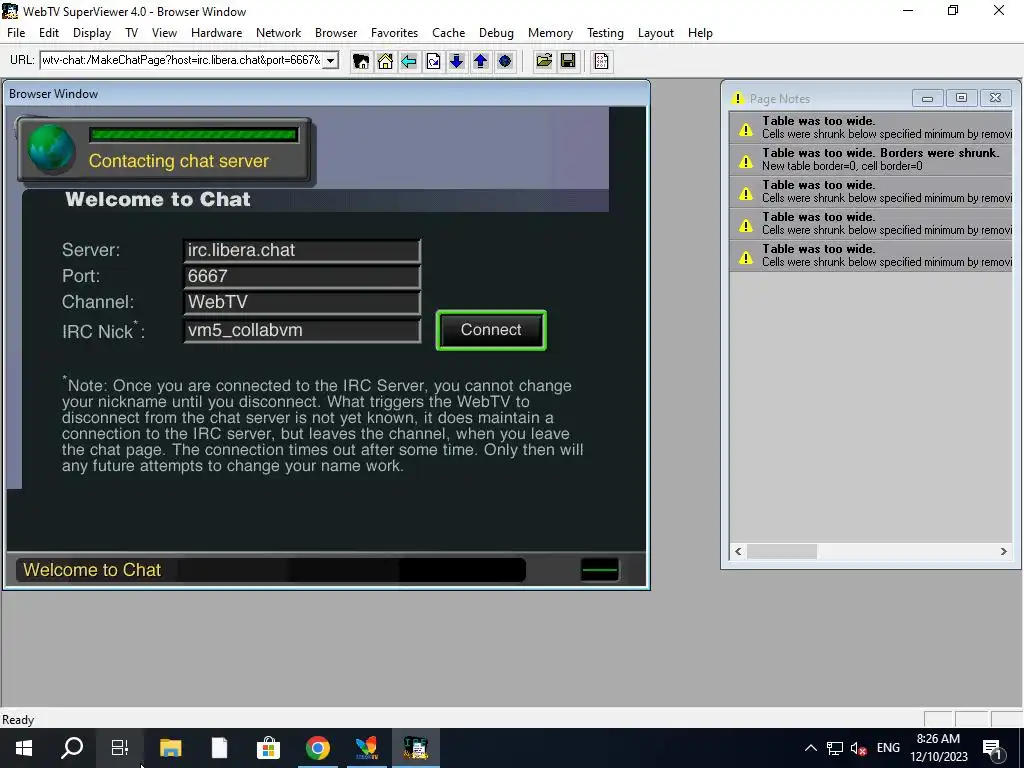
Task: Click the ENG language indicator
Action: [x=888, y=748]
